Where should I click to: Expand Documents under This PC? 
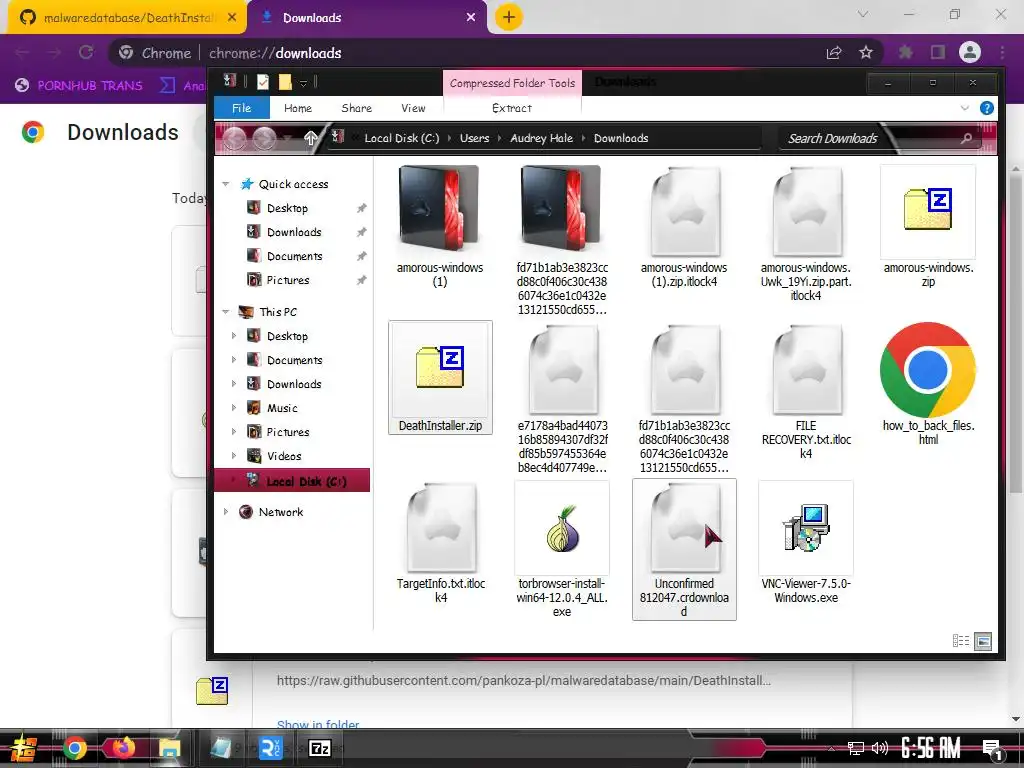[234, 360]
